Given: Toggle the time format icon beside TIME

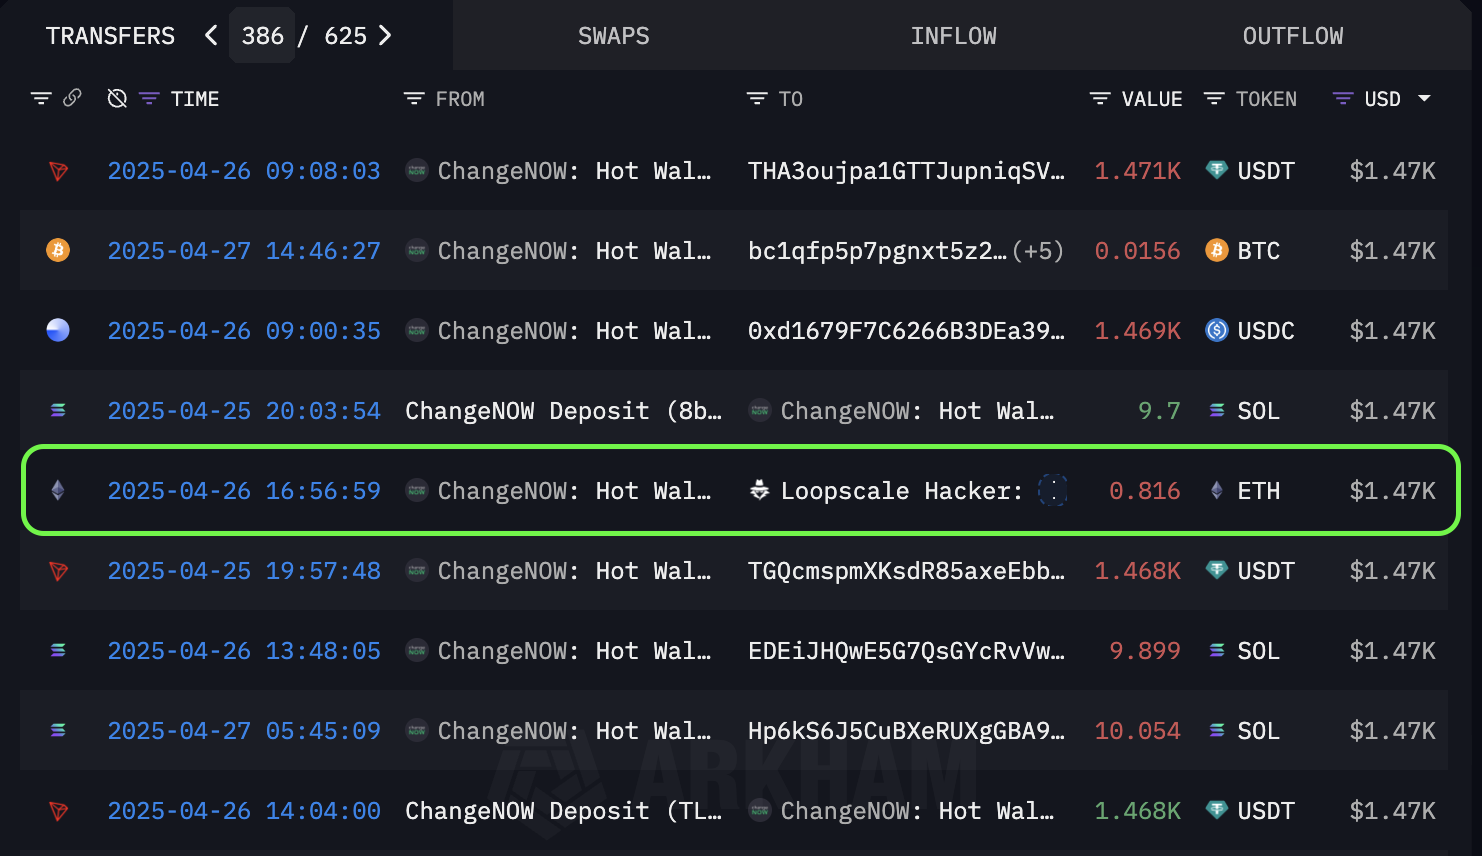Looking at the screenshot, I should point(117,99).
